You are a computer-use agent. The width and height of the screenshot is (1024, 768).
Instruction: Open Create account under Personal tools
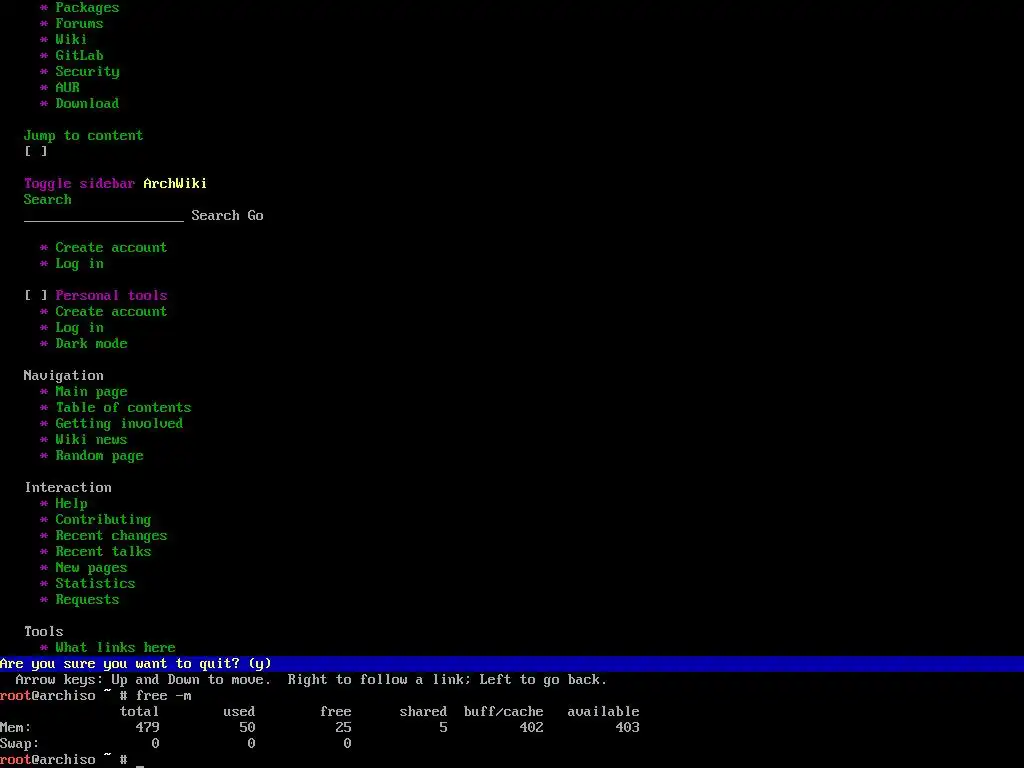111,312
